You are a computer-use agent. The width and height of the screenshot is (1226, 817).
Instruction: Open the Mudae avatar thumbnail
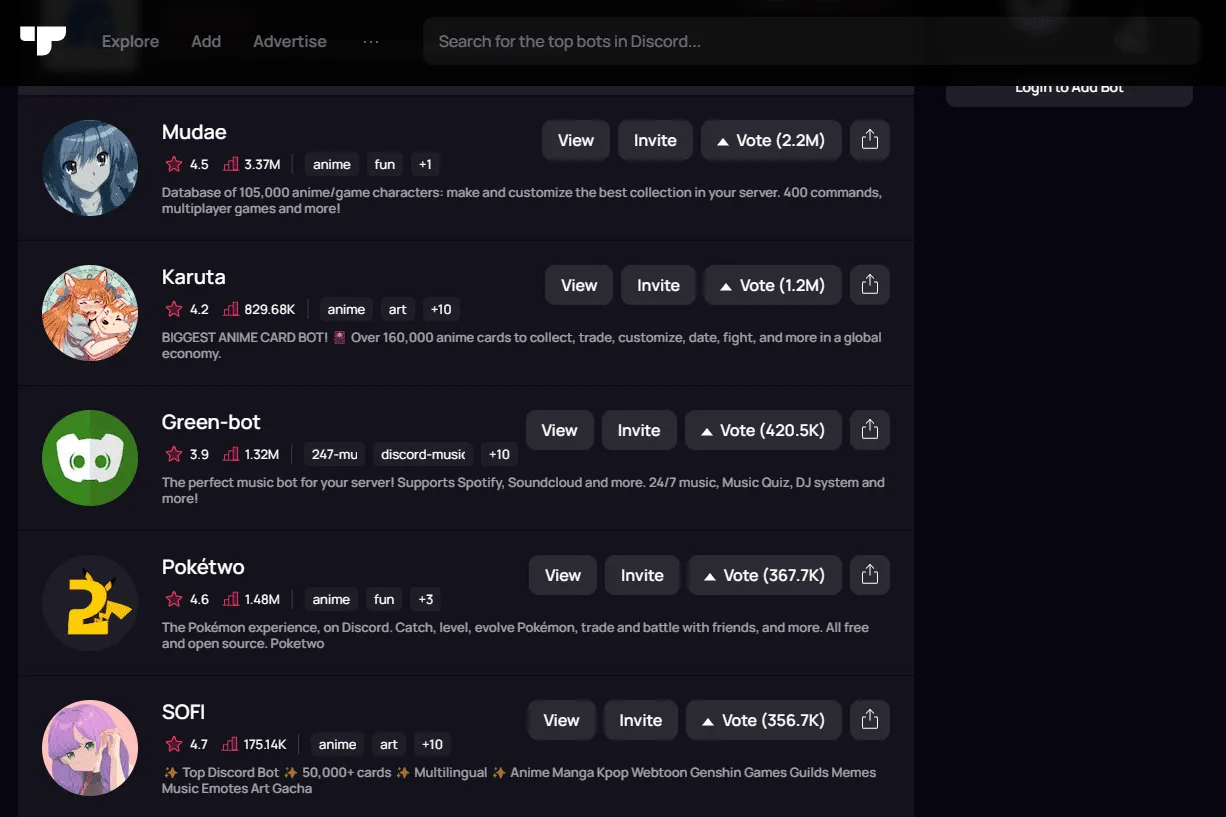click(x=90, y=168)
